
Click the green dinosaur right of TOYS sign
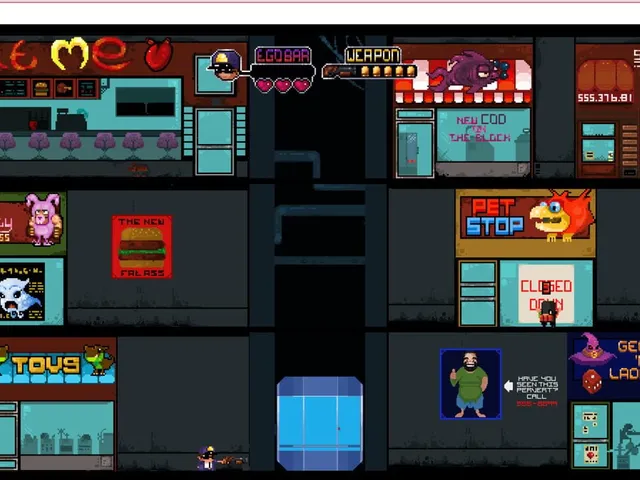click(99, 359)
